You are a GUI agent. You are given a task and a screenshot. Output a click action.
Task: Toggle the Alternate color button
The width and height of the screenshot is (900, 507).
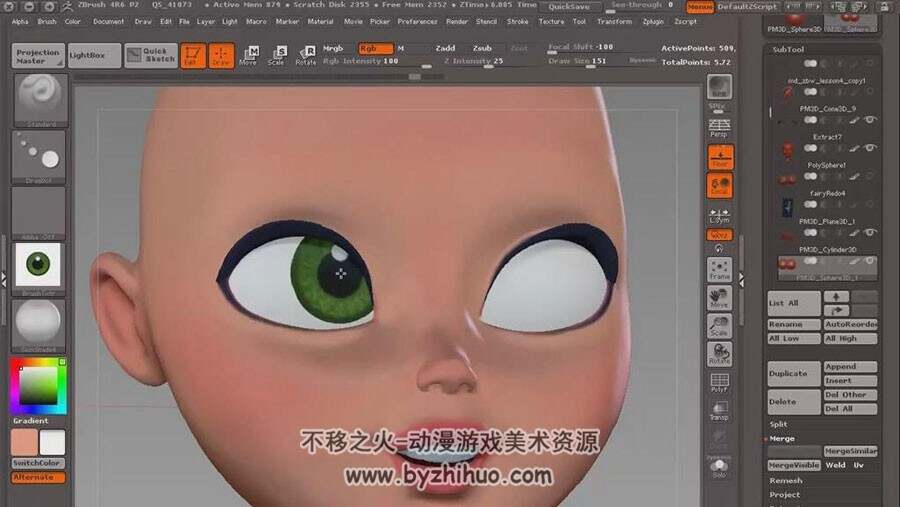pos(38,478)
